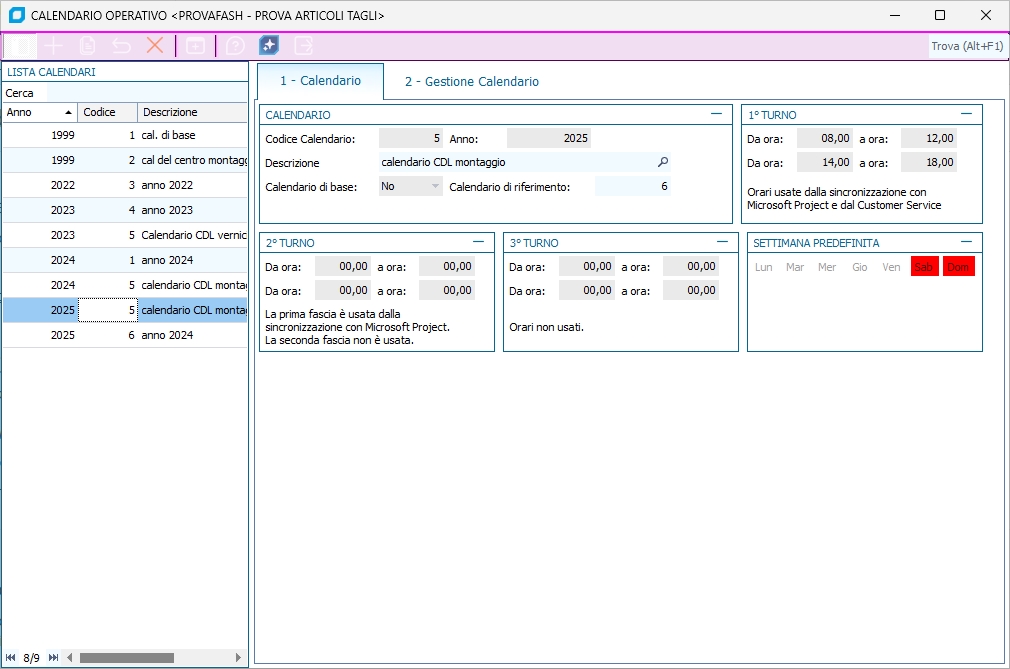This screenshot has width=1010, height=669.
Task: Click the help question mark icon
Action: (235, 45)
